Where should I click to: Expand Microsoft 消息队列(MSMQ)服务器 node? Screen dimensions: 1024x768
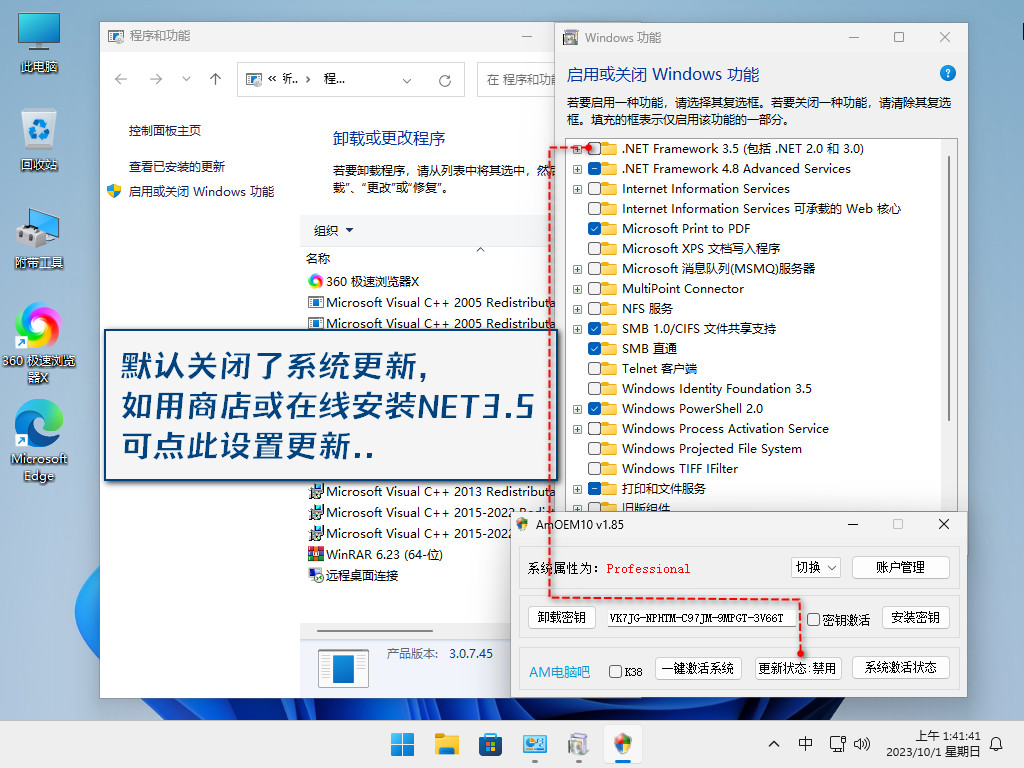(x=577, y=269)
